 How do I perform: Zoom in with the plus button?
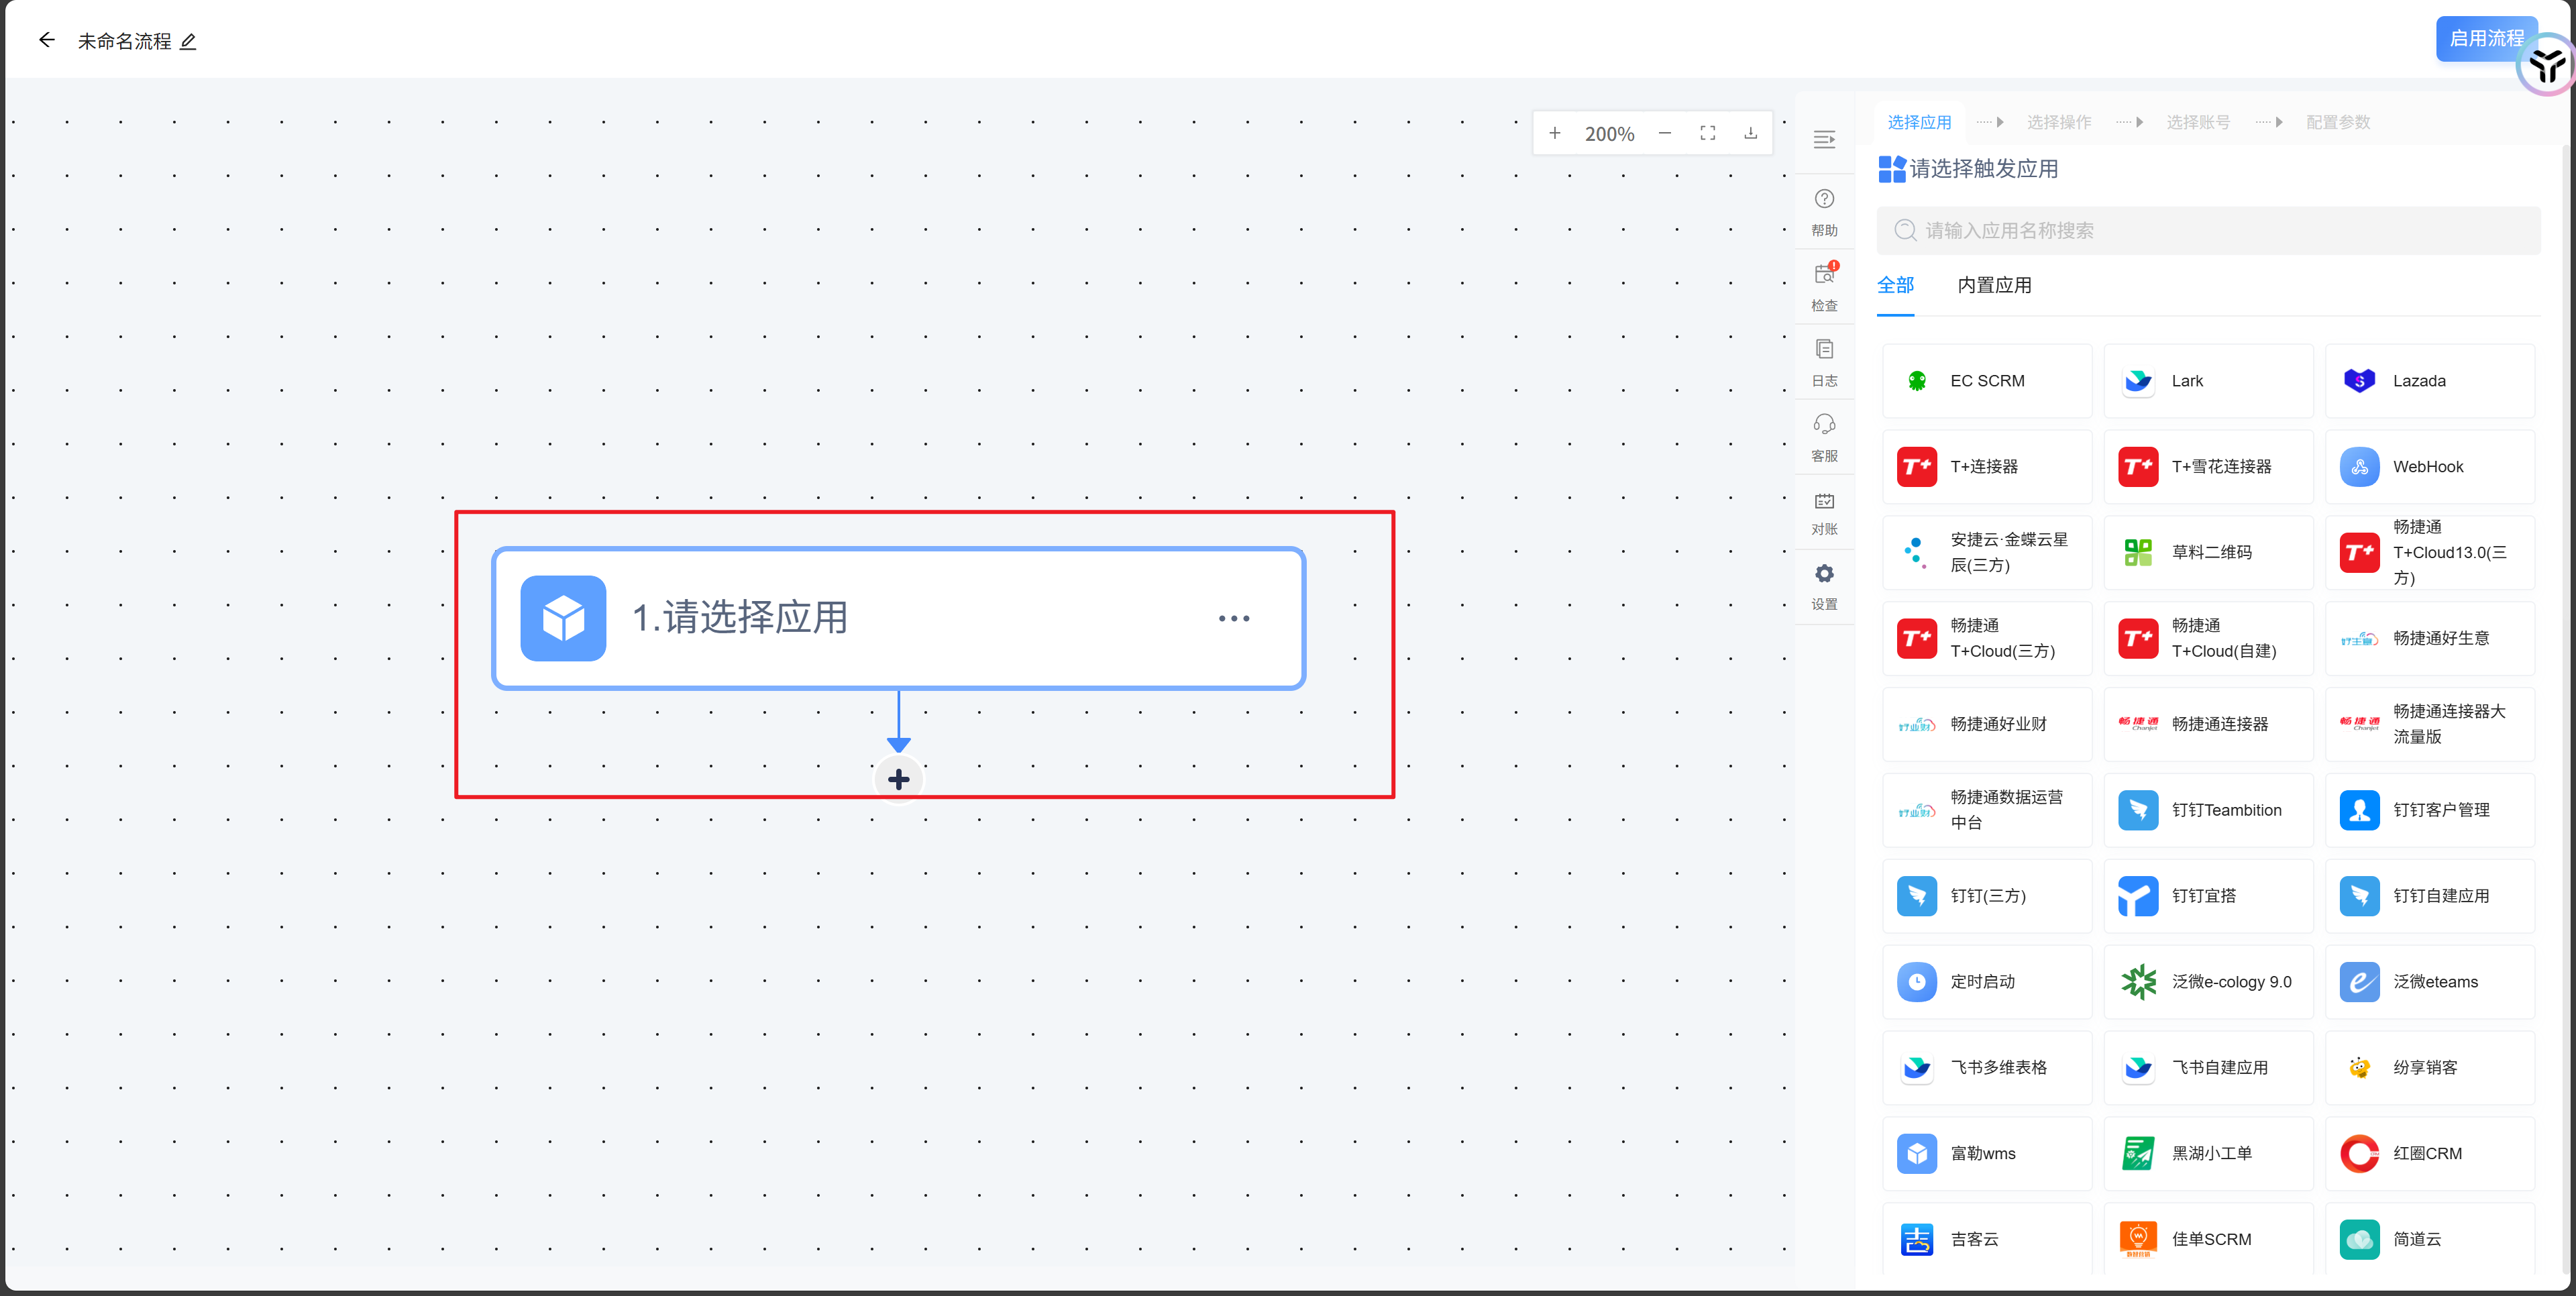pyautogui.click(x=1555, y=133)
